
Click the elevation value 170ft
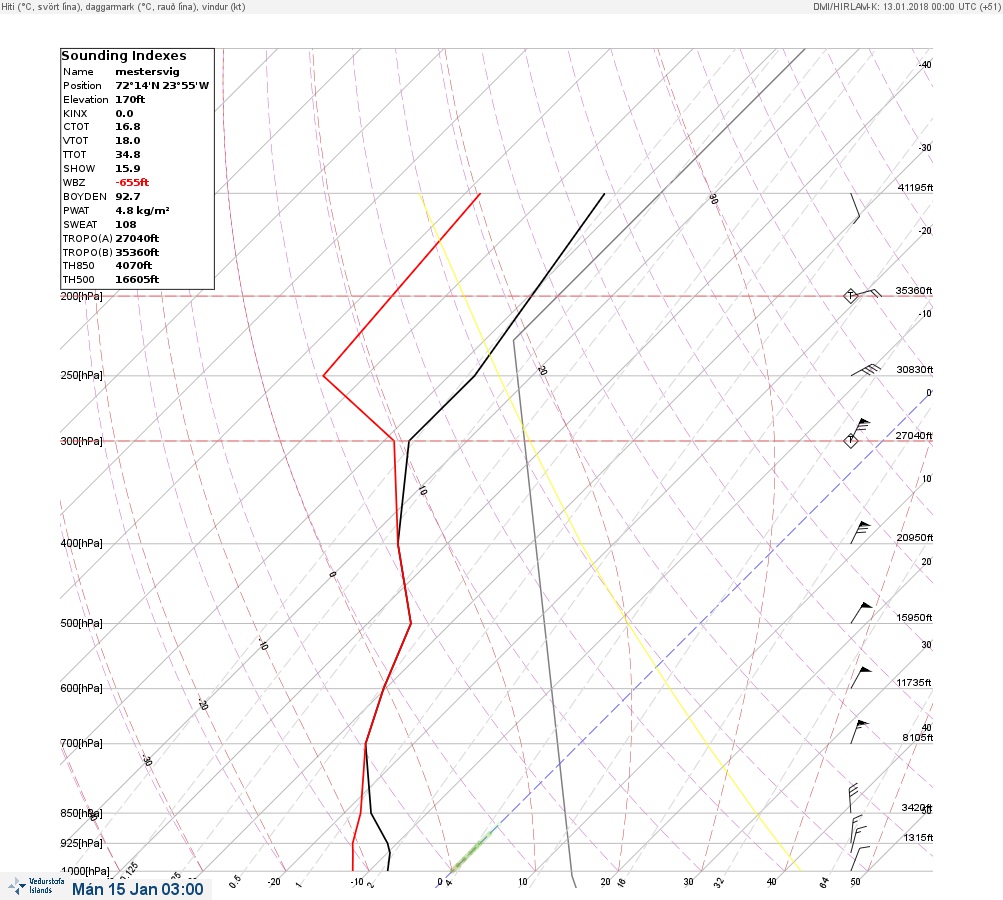click(x=130, y=100)
